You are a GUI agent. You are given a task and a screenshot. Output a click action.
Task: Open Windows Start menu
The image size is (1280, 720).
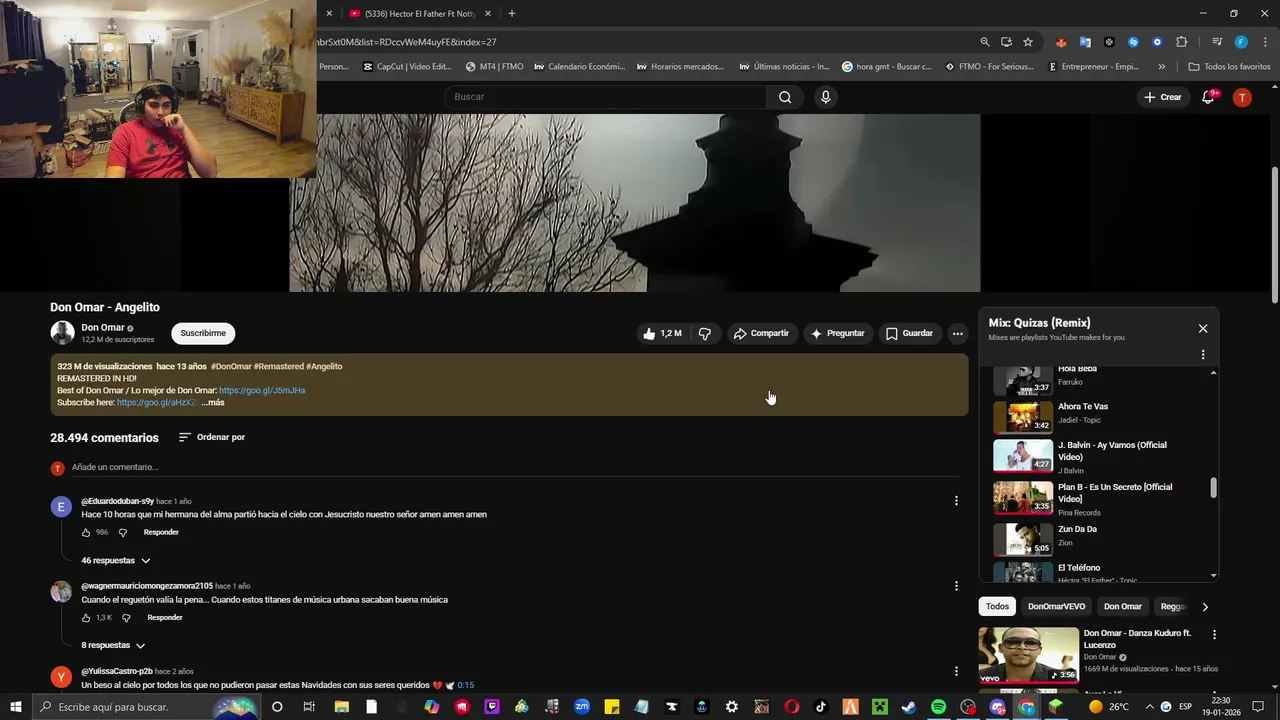coord(15,707)
